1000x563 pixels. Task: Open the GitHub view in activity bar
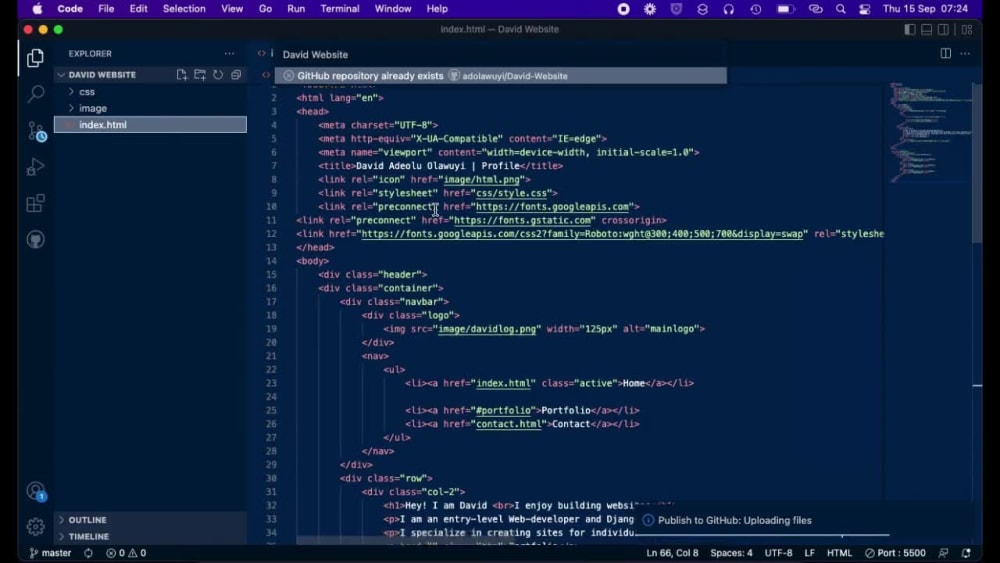(x=36, y=240)
